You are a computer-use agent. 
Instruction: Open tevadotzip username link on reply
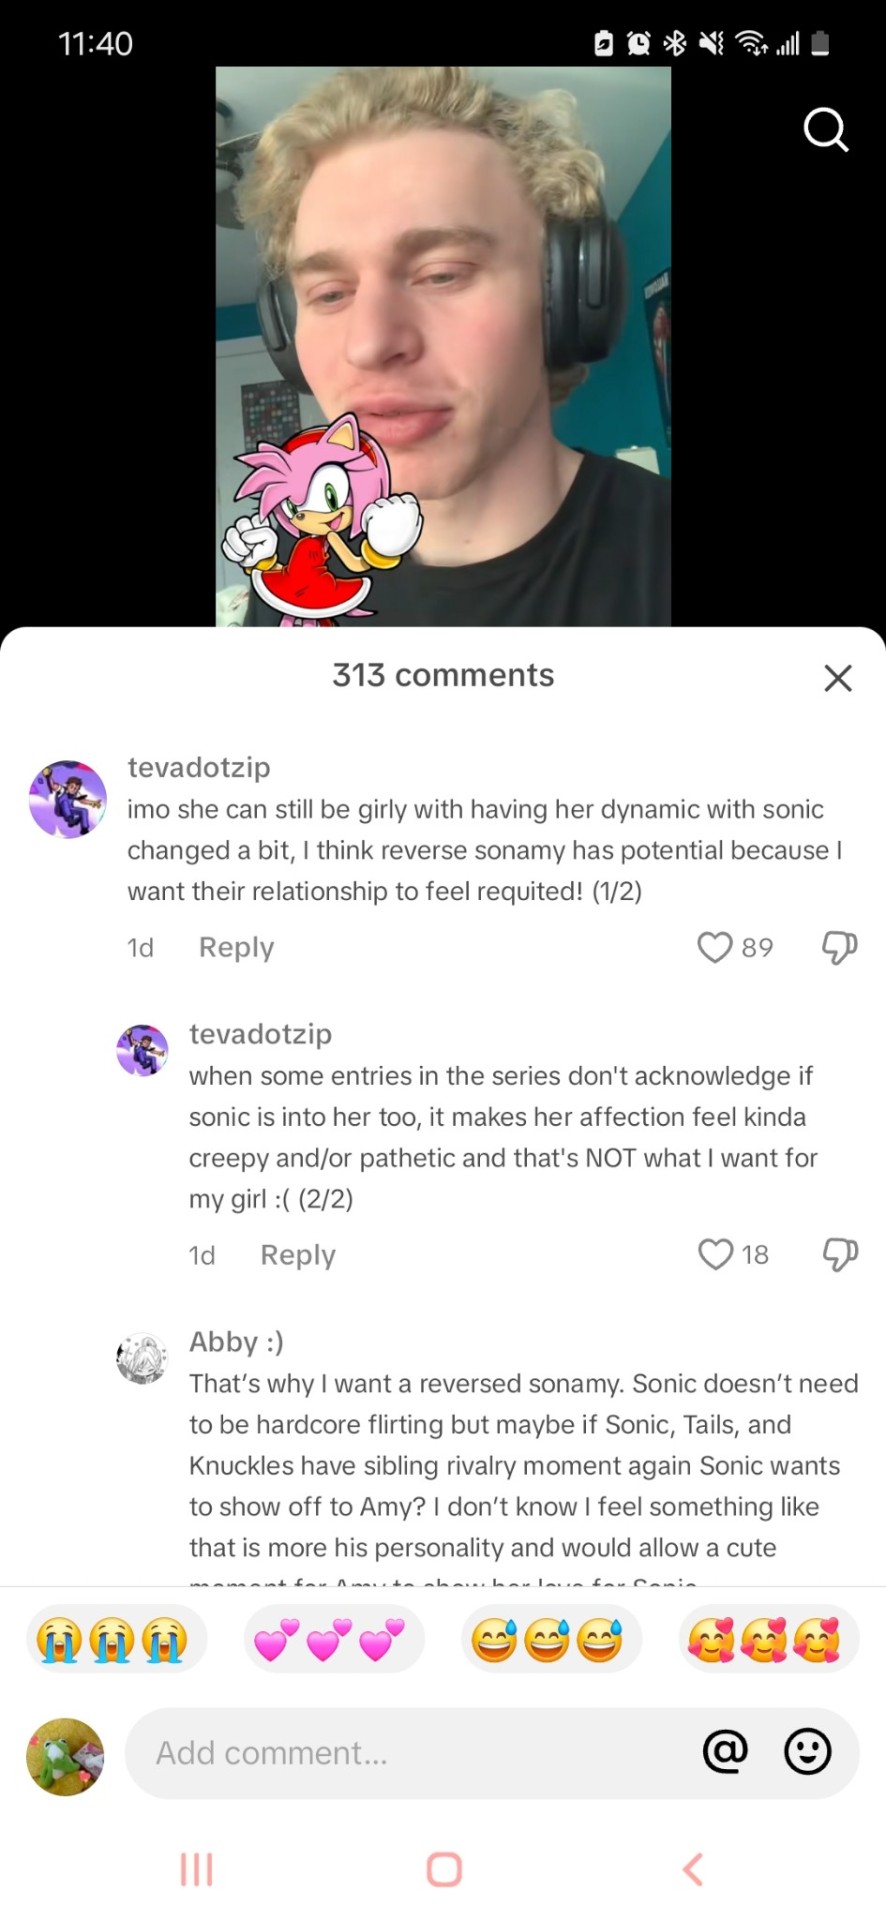click(x=260, y=1033)
